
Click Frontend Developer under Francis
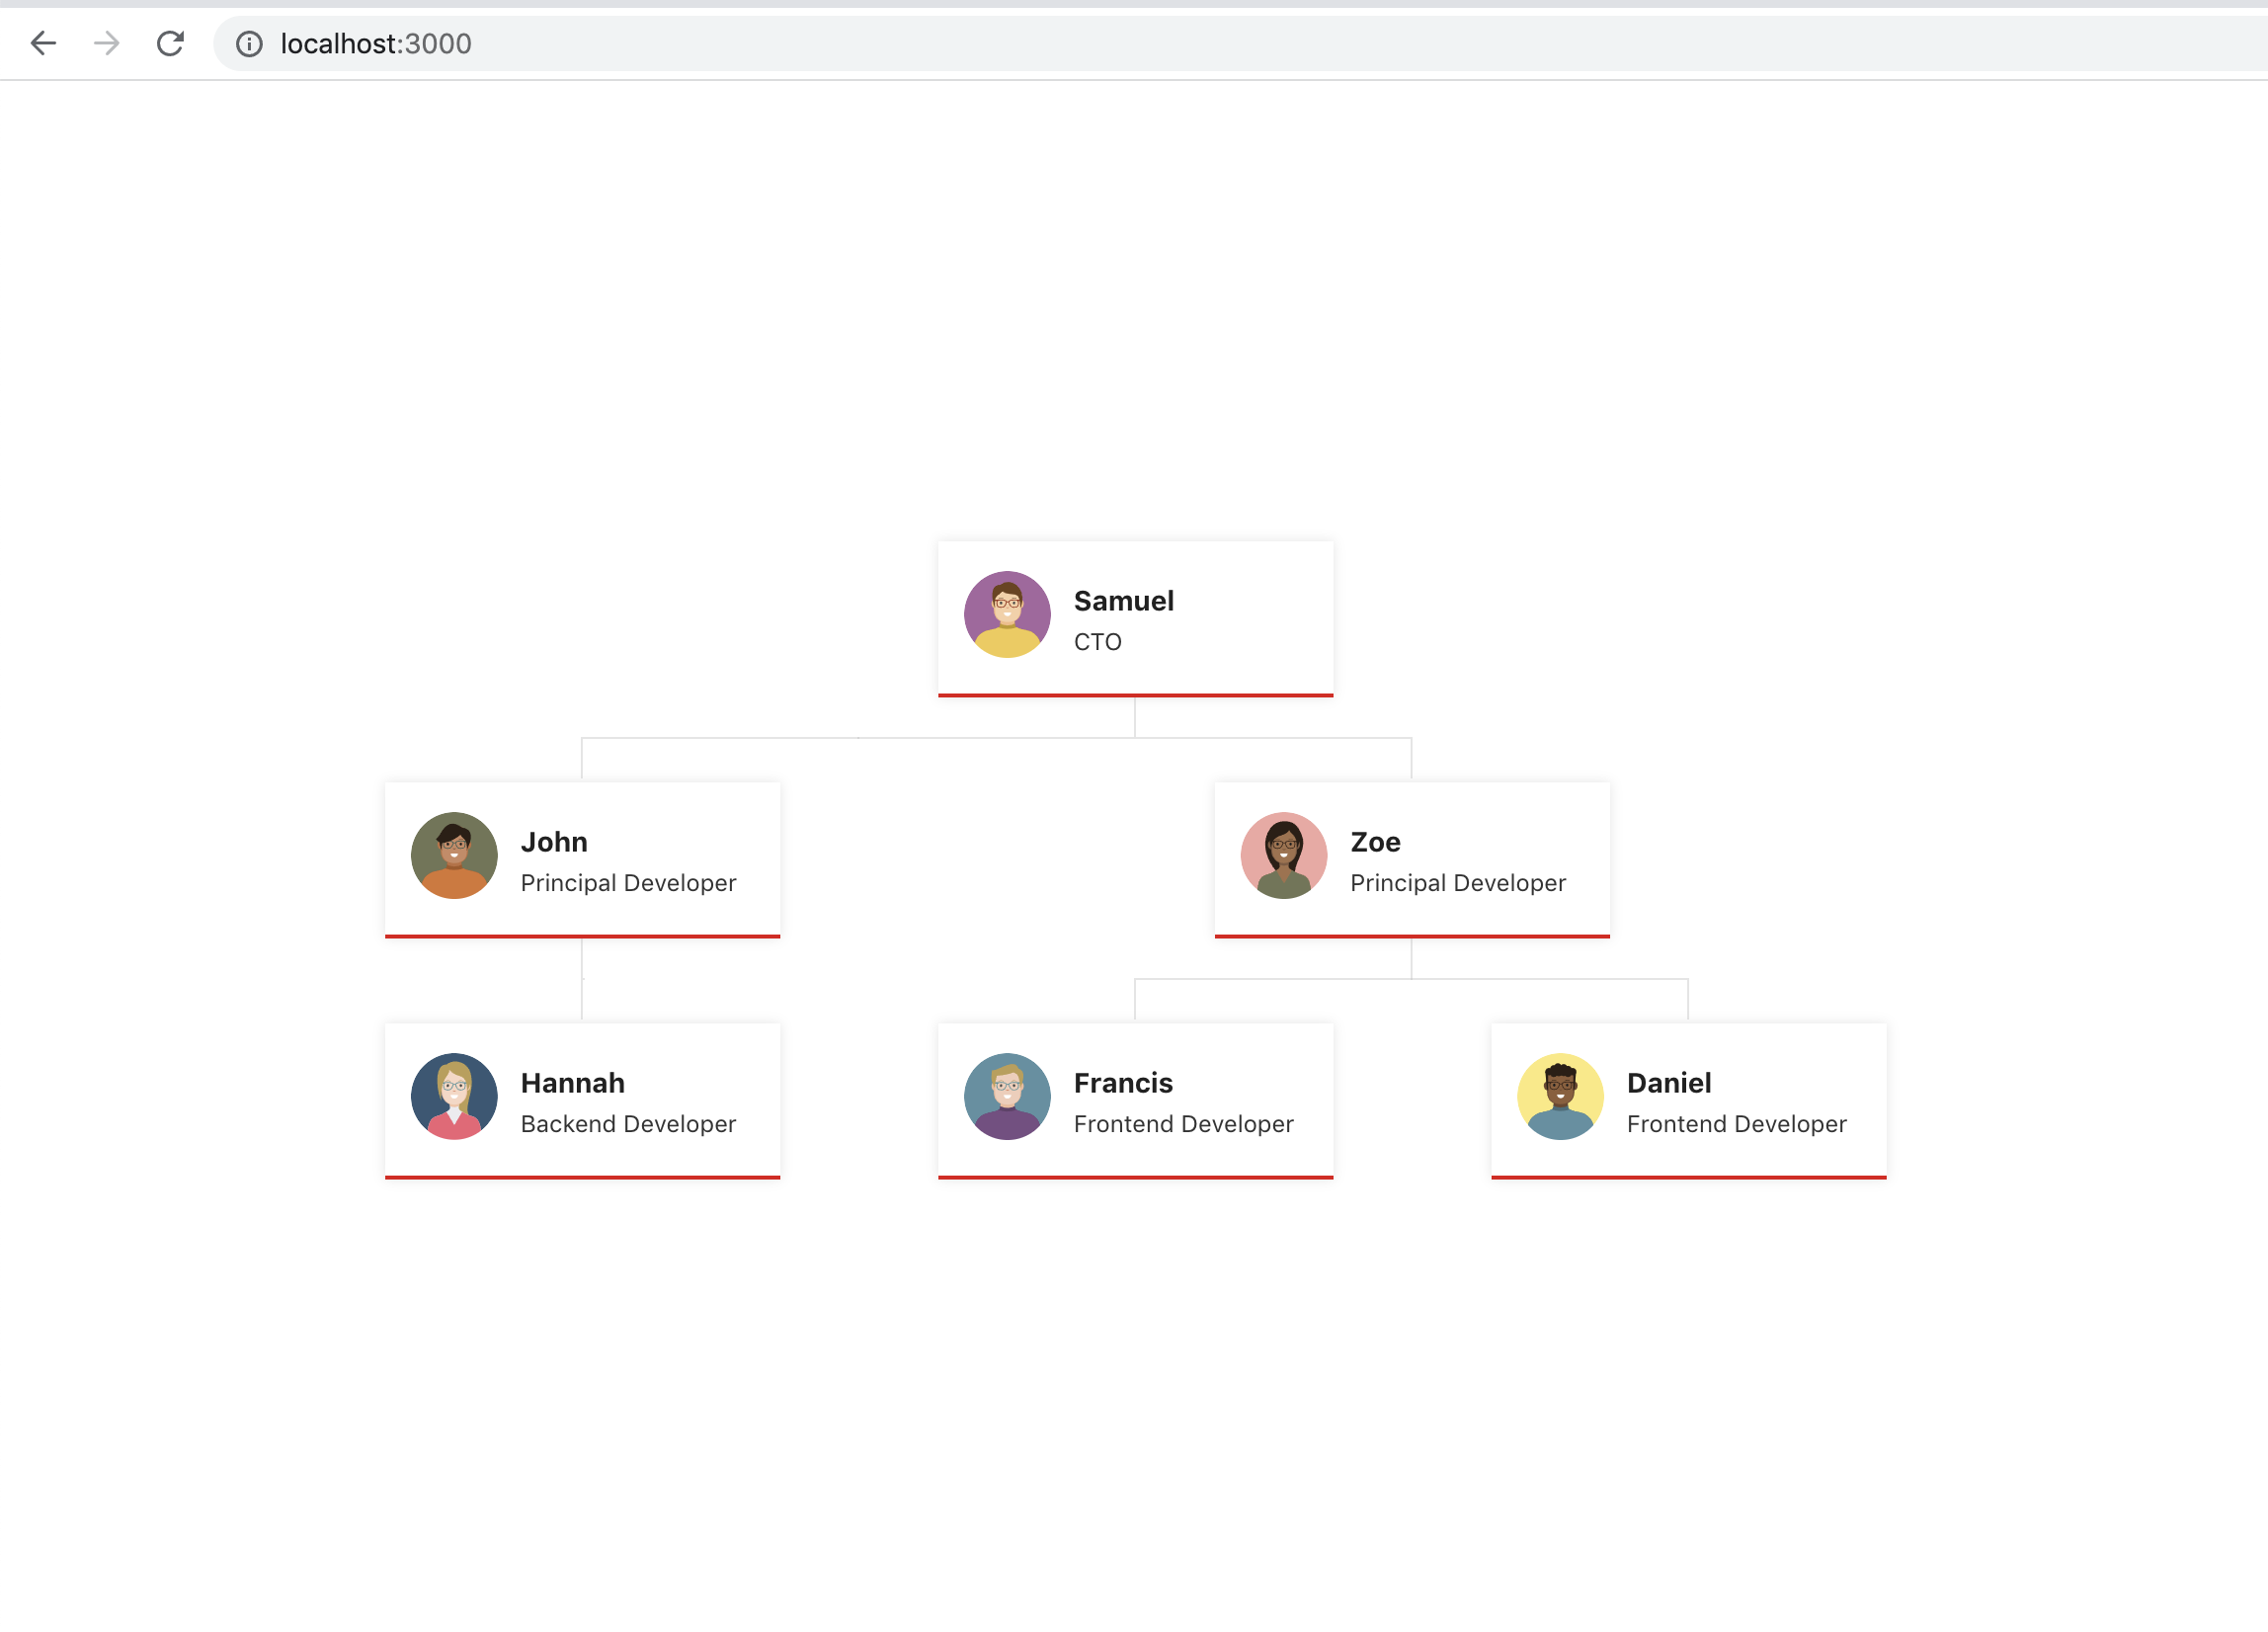point(1184,1124)
